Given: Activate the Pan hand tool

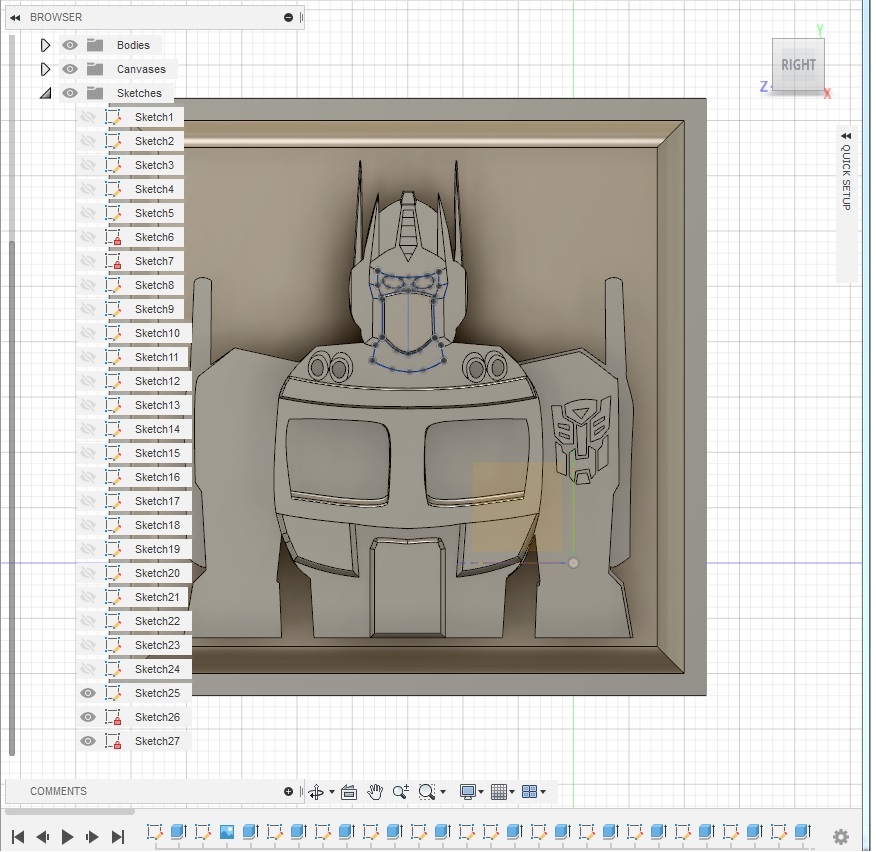Looking at the screenshot, I should point(375,792).
